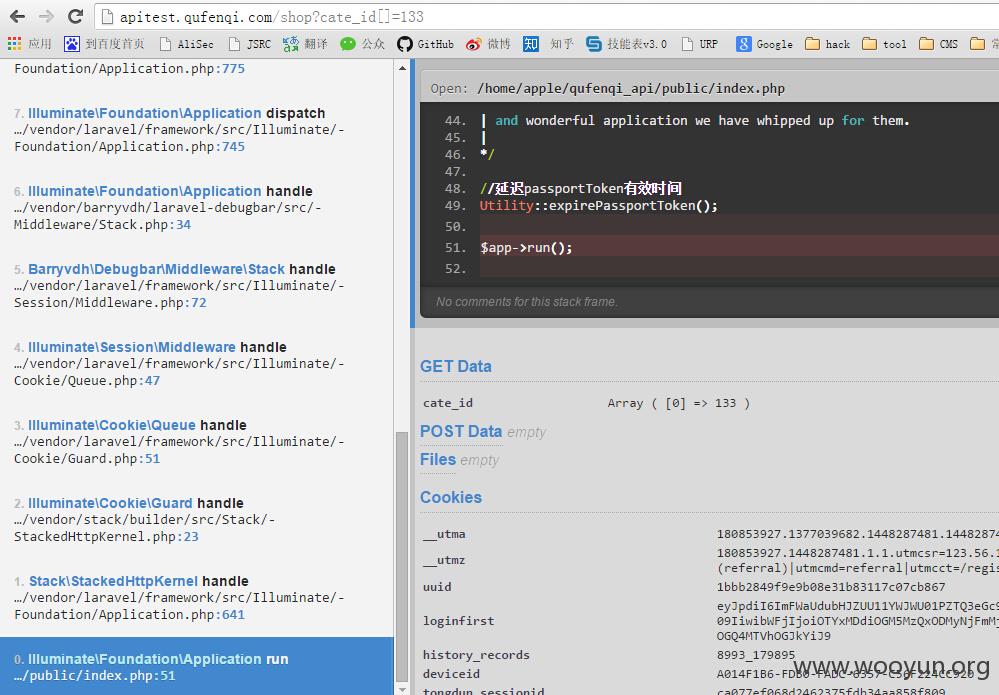
Task: Click the scroll up arrow of frames list
Action: coord(402,68)
